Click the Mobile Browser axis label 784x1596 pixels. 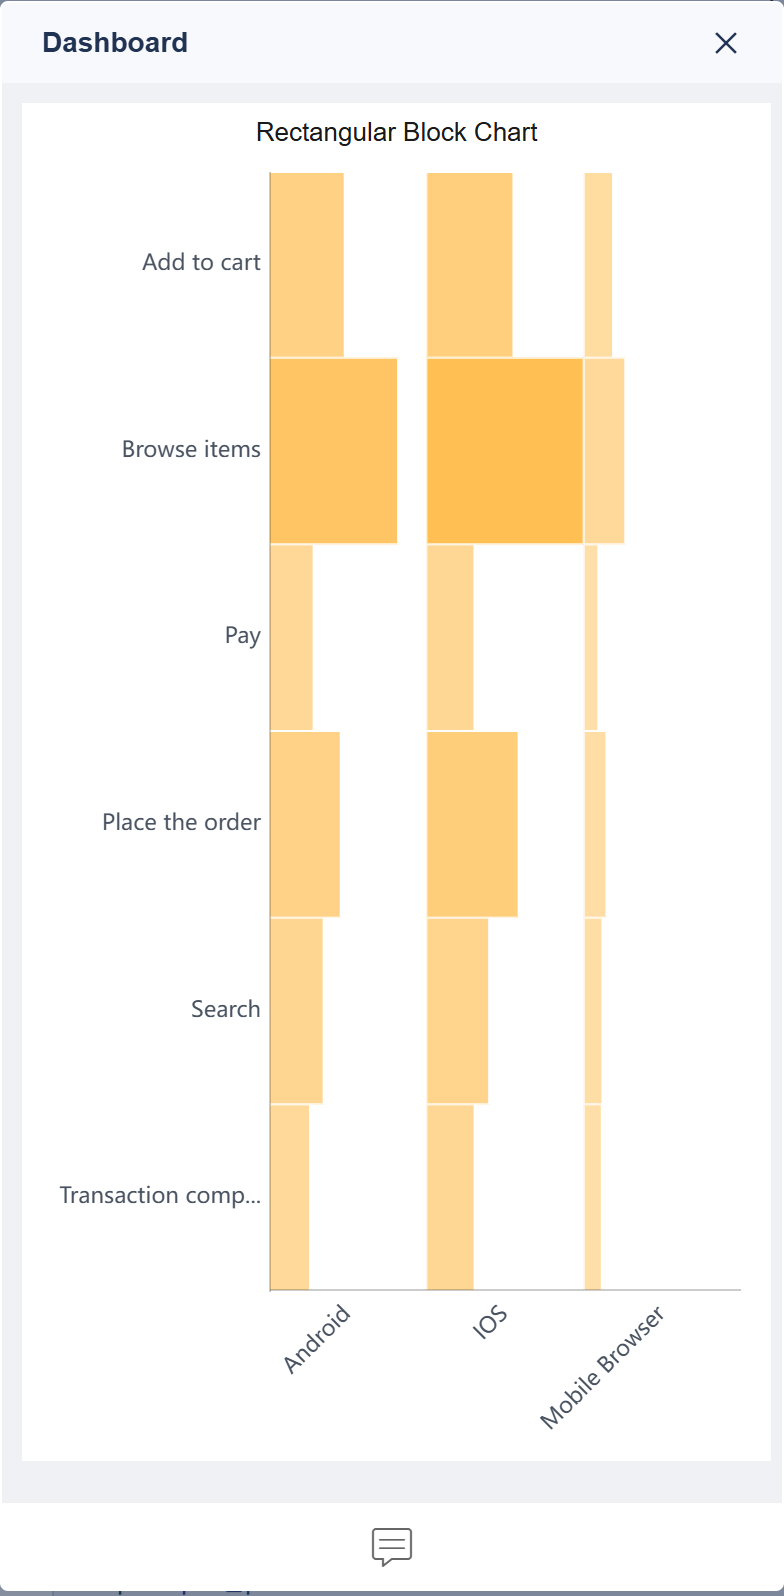coord(602,1367)
